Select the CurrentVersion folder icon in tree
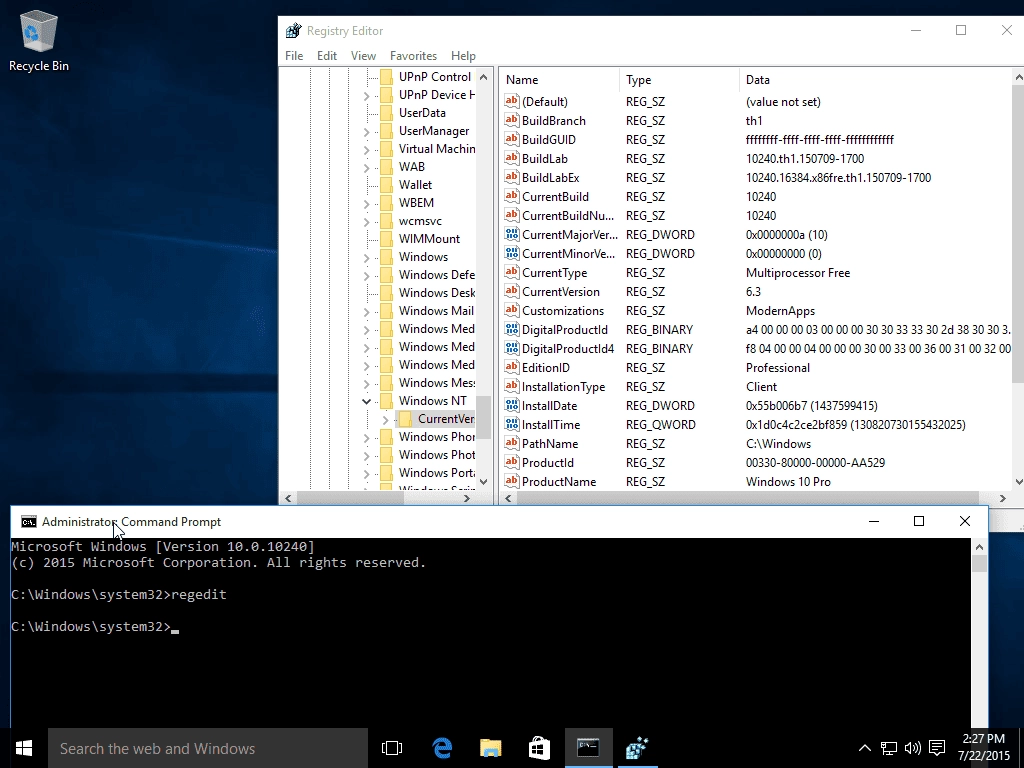Screen dimensions: 1024x768 click(405, 419)
